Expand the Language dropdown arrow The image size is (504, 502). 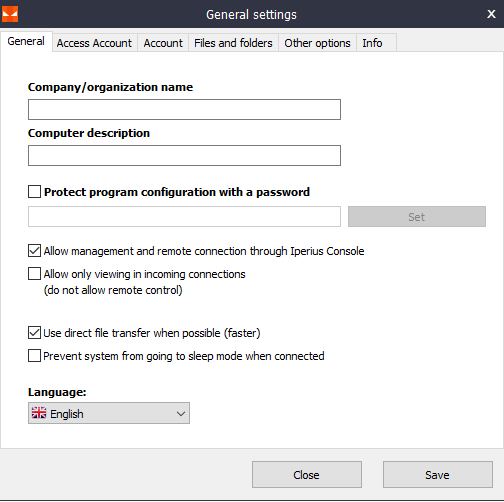click(181, 414)
